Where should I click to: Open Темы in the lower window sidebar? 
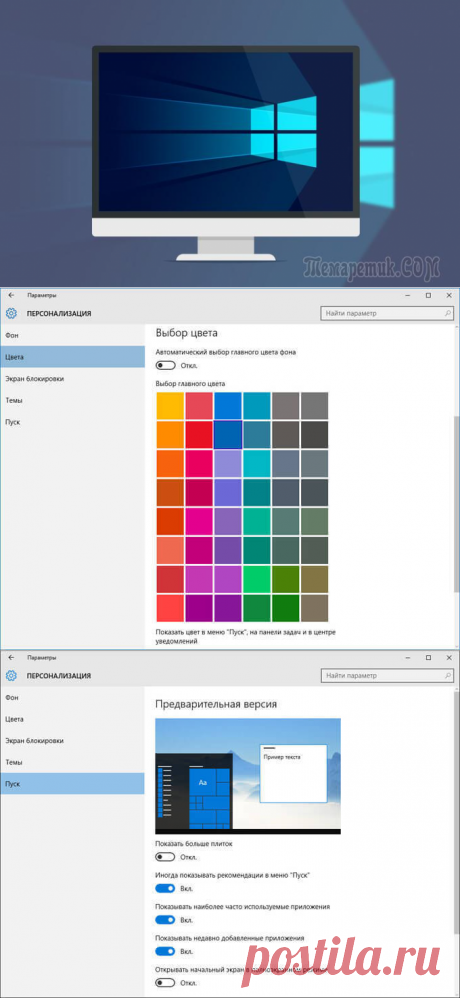coord(73,762)
